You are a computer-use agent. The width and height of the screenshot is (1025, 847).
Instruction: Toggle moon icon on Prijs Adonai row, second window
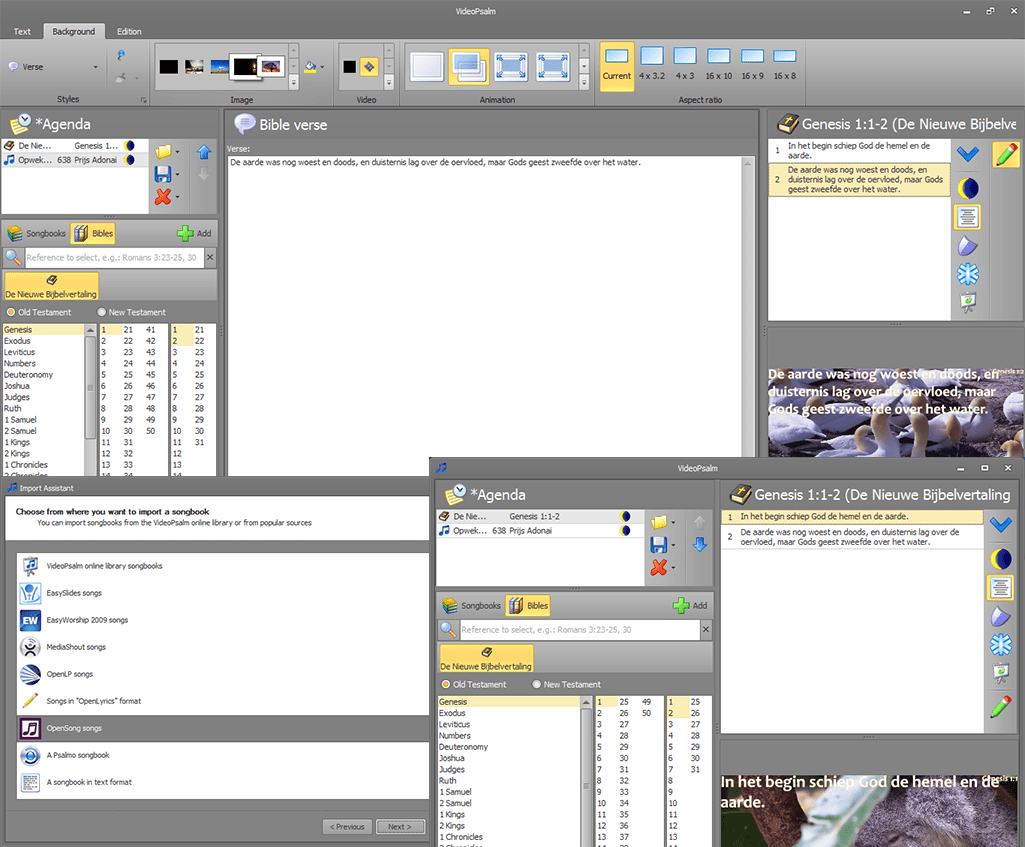(x=626, y=531)
